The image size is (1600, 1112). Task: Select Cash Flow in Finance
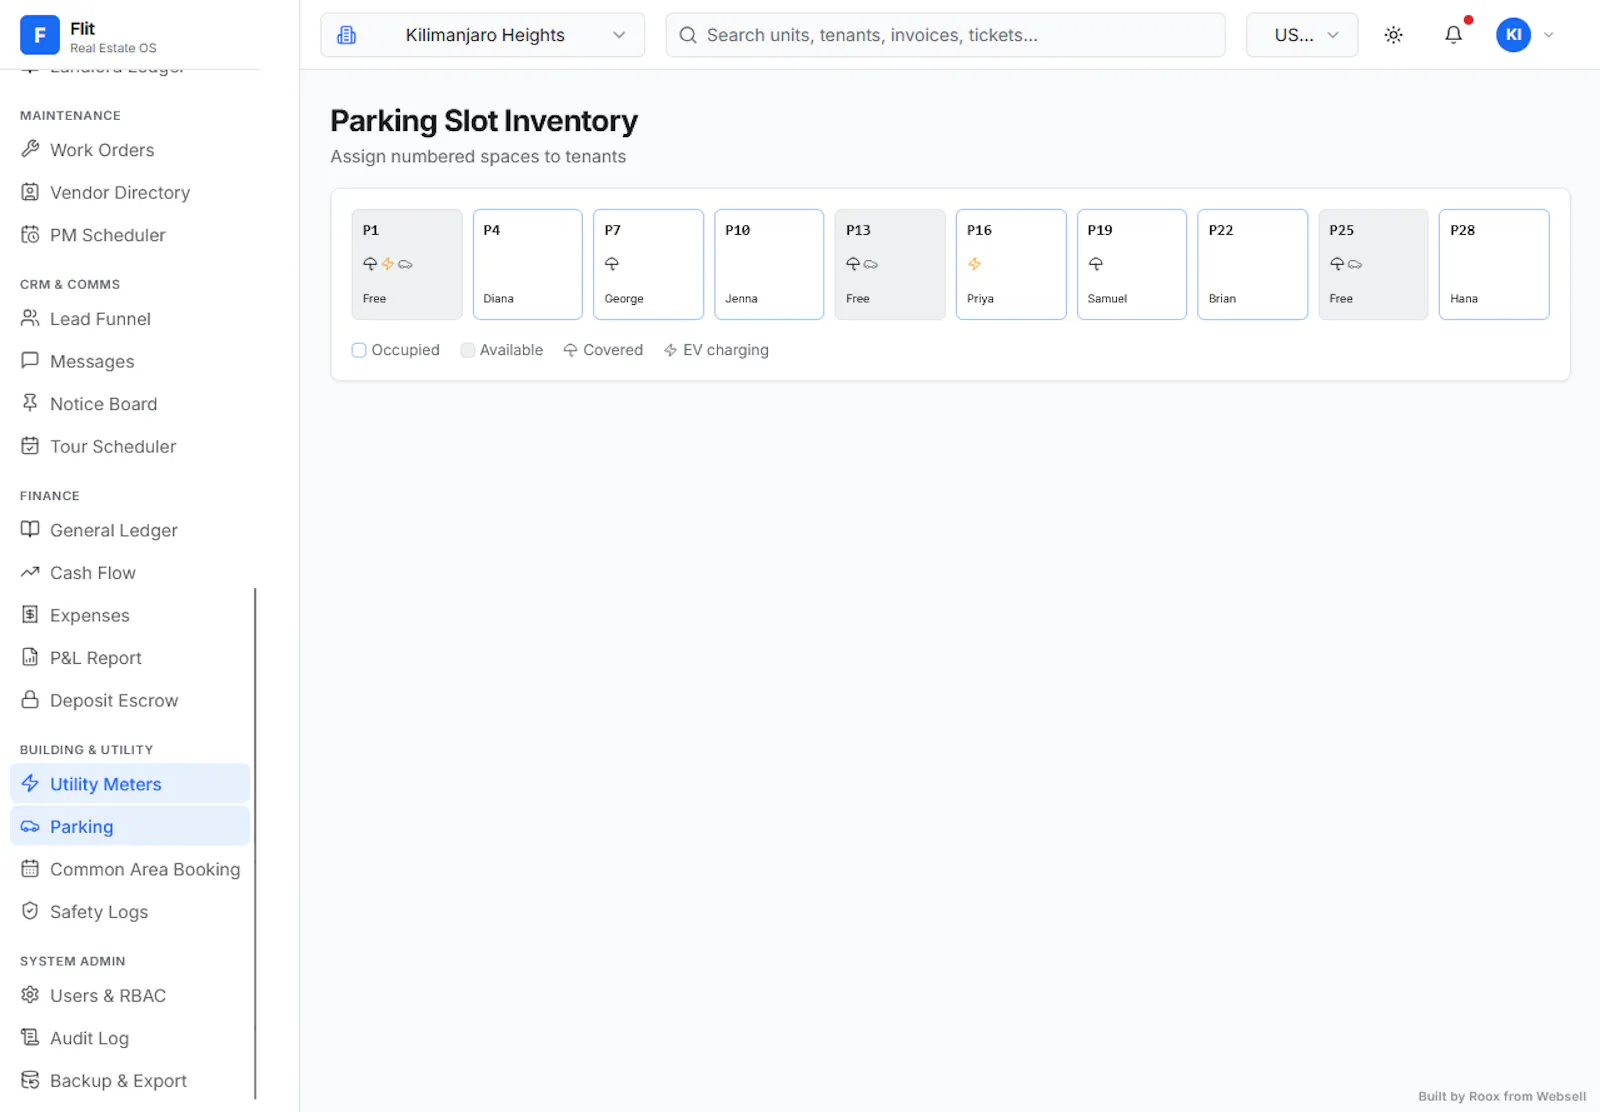(x=130, y=573)
